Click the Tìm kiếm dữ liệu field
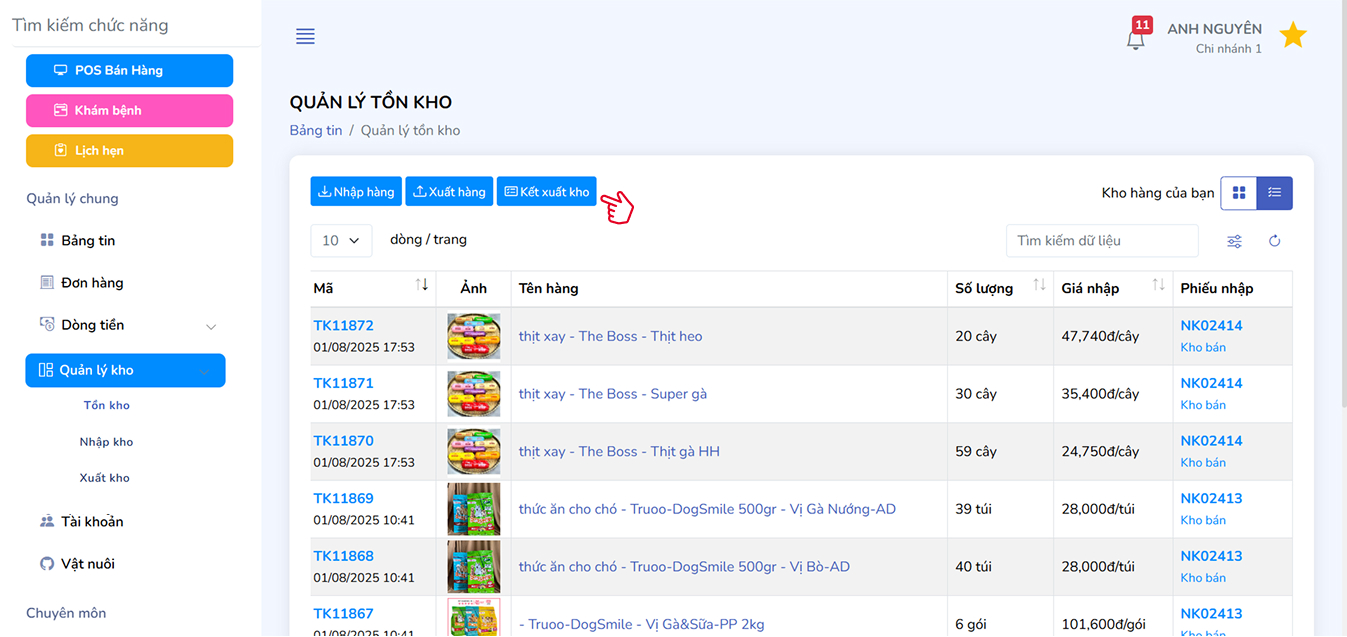Viewport: 1347px width, 637px height. [x=1101, y=241]
